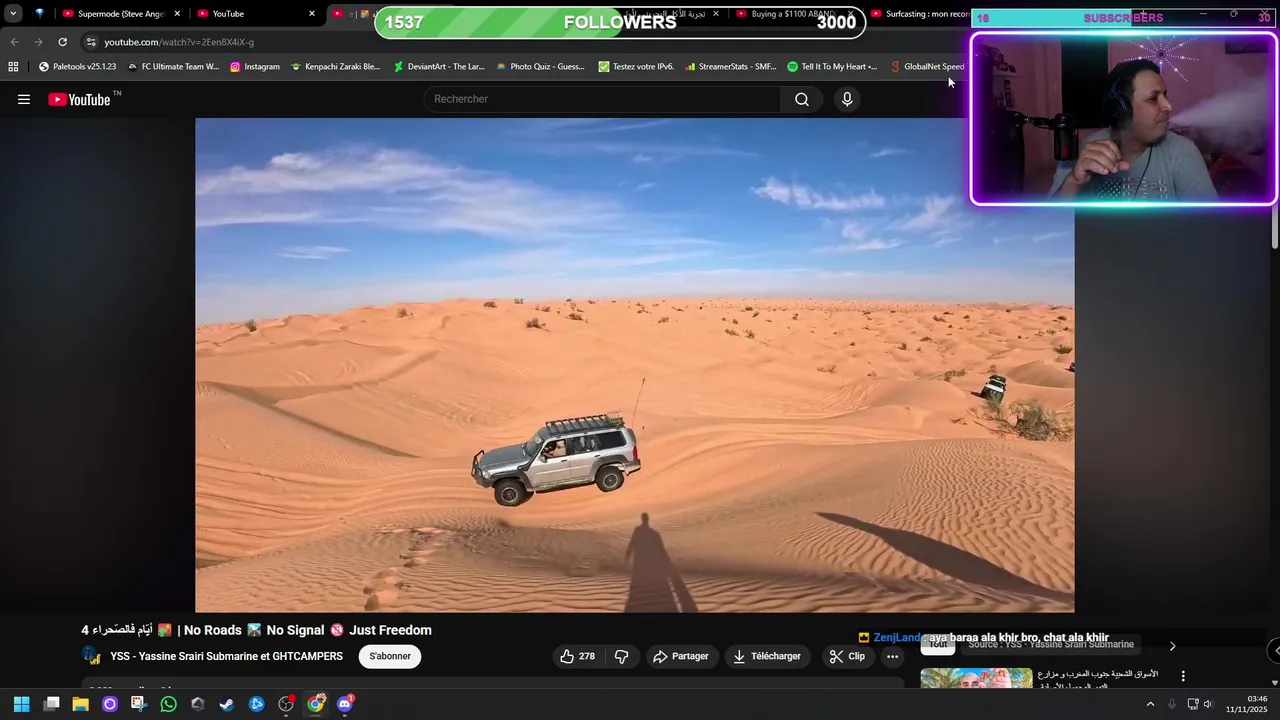Open Steam from the taskbar

coord(227,704)
